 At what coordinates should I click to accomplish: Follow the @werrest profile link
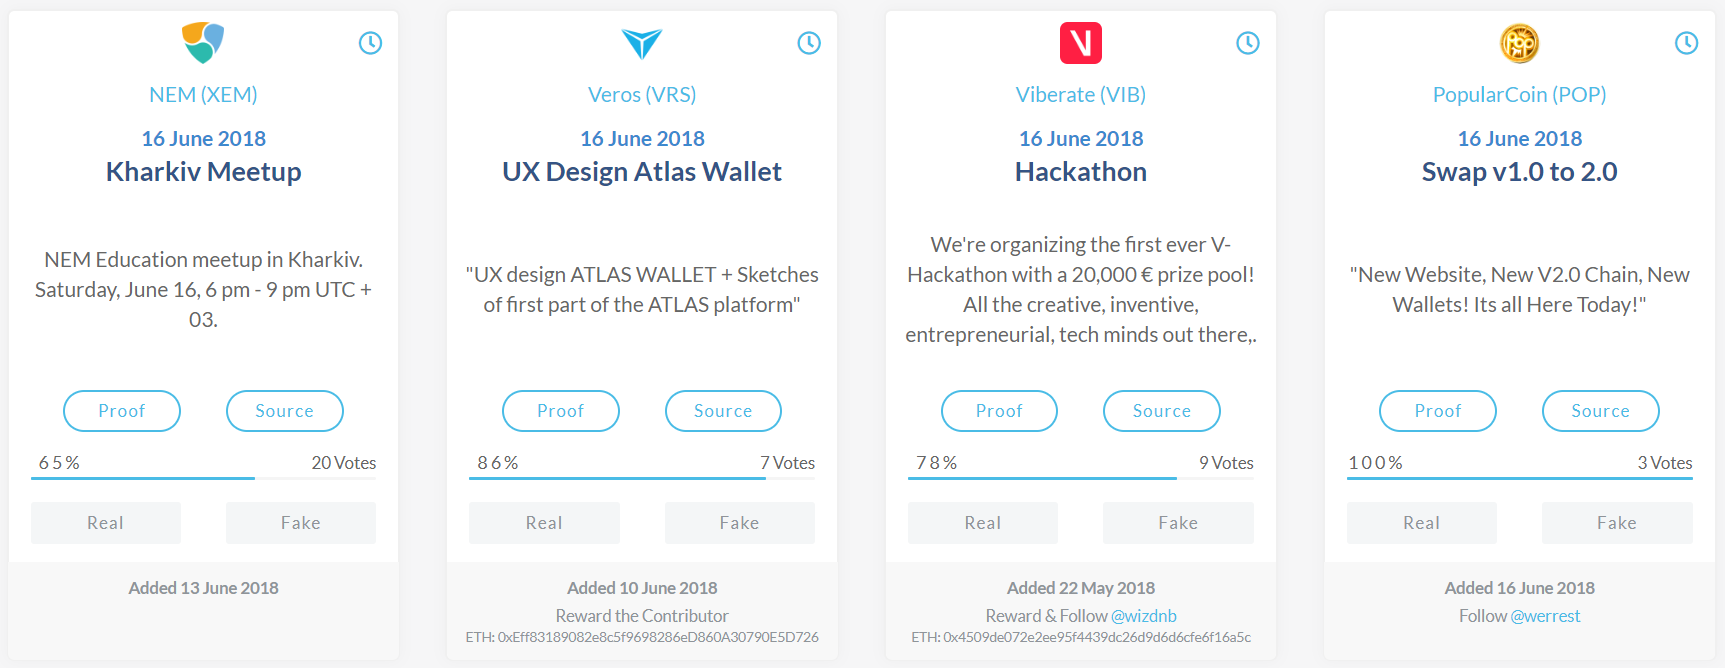(x=1545, y=616)
